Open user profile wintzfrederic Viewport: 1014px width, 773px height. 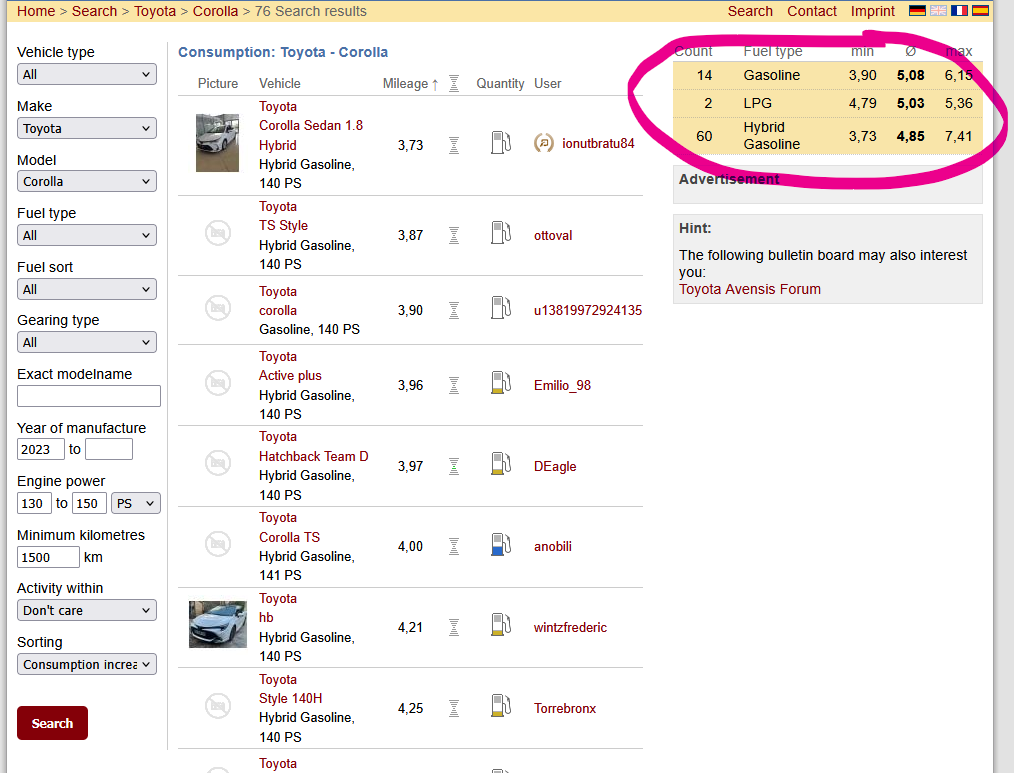(x=570, y=627)
